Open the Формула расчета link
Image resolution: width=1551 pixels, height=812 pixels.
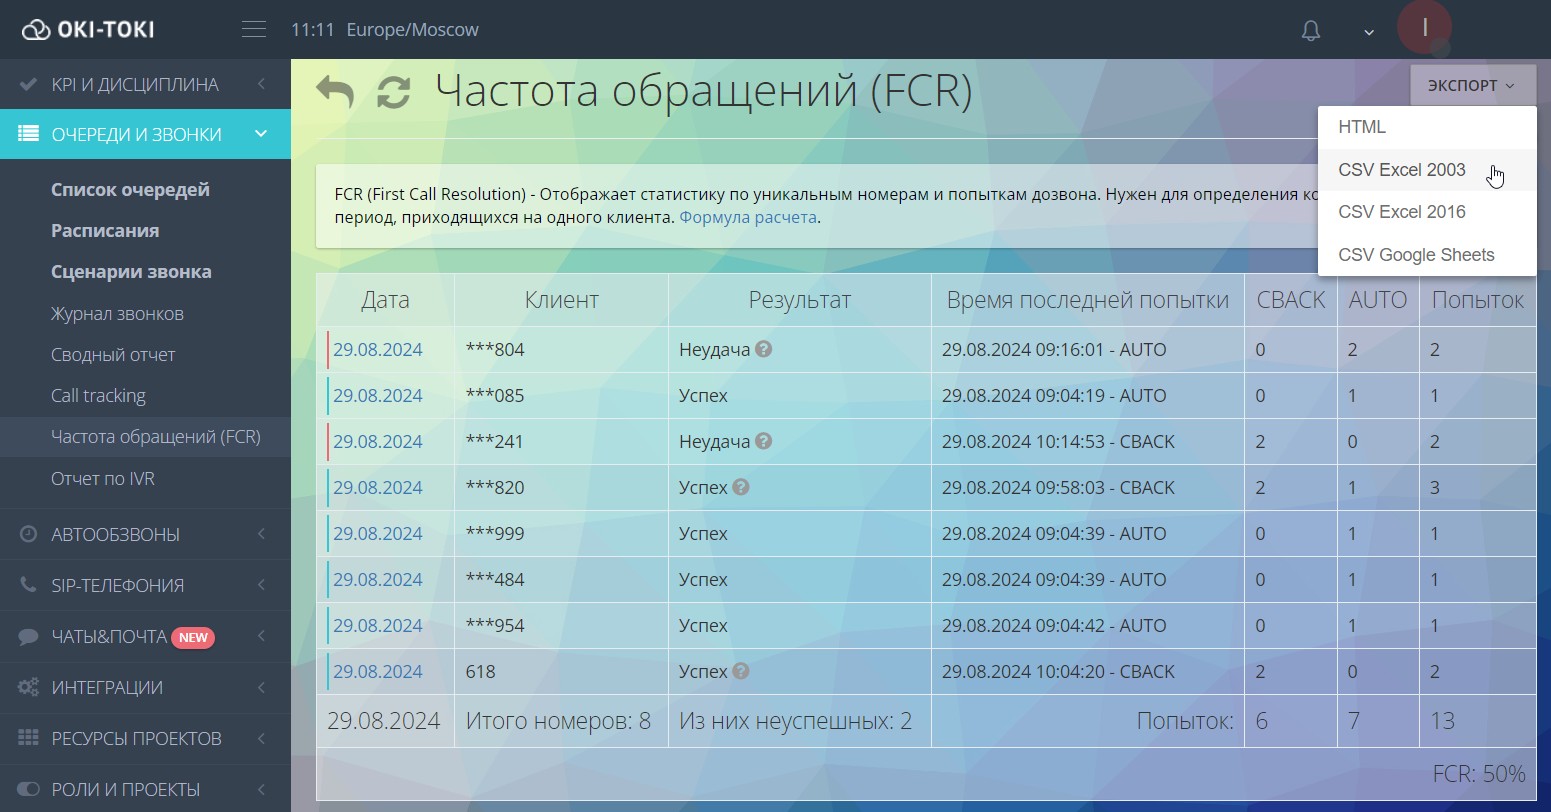tap(748, 217)
